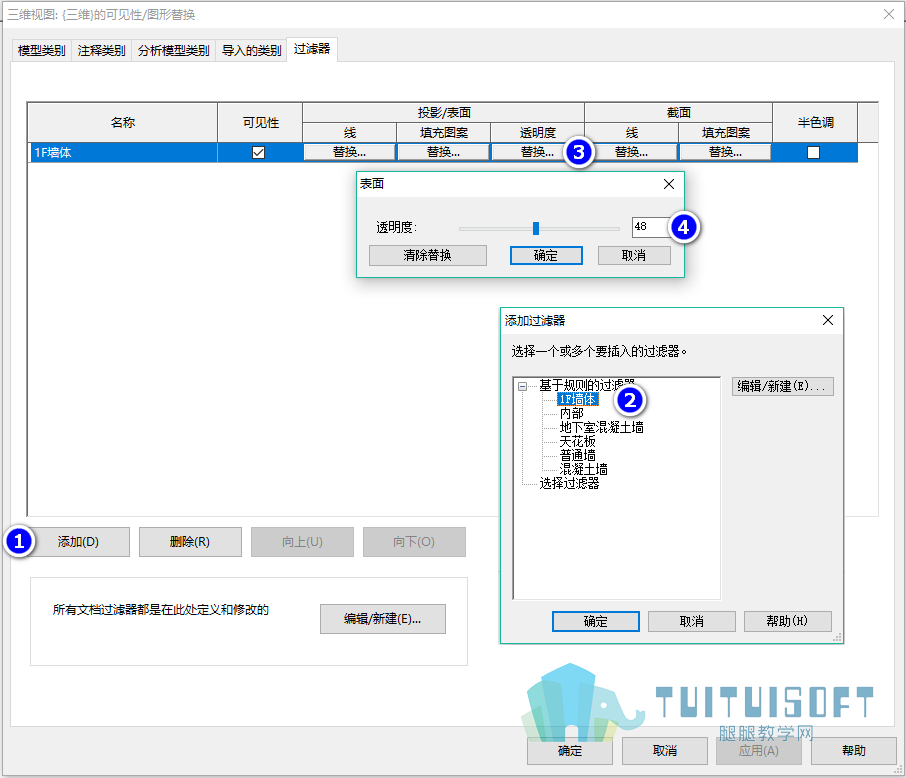The width and height of the screenshot is (906, 778).
Task: Click 帮助(H) in the add filter dialog
Action: coord(788,621)
